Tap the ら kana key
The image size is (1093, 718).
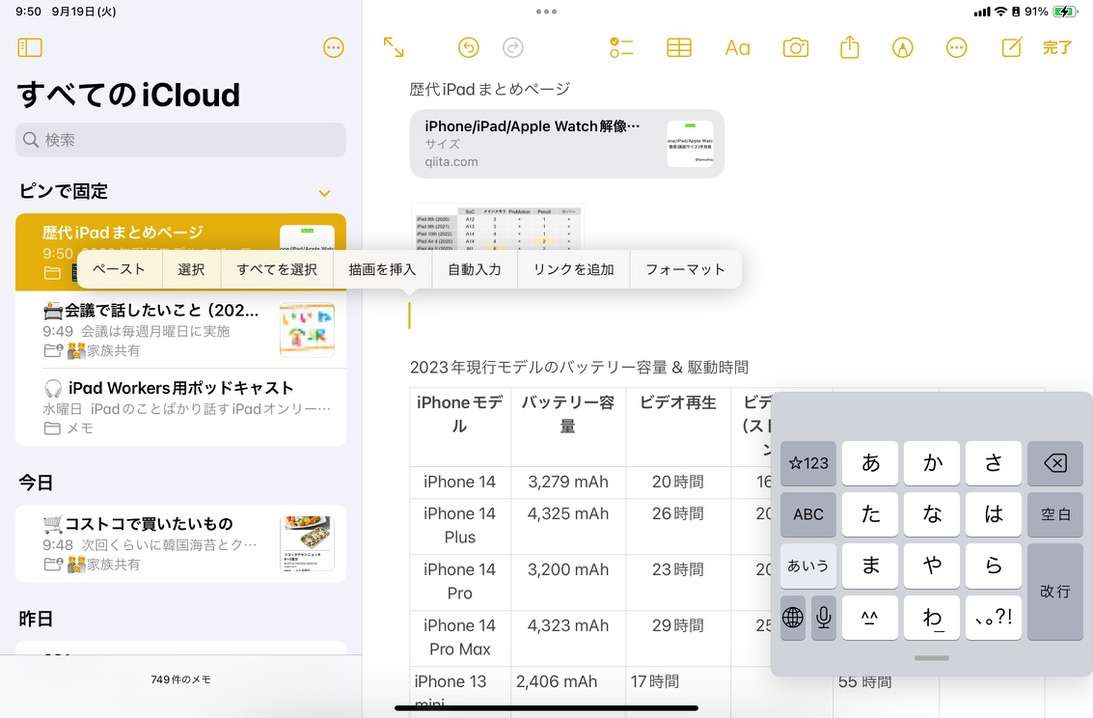(x=993, y=565)
